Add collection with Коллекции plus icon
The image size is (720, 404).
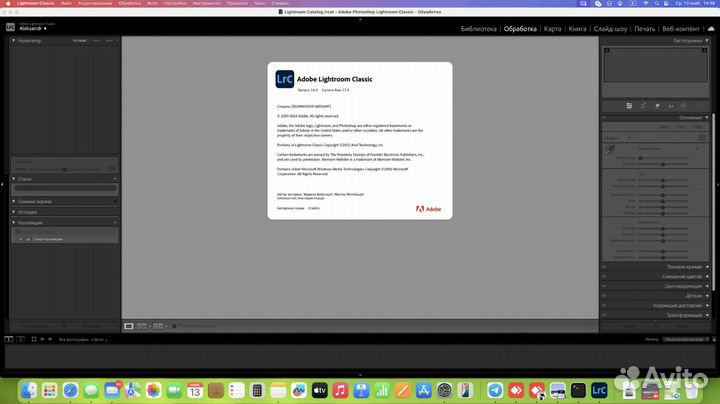click(x=115, y=223)
